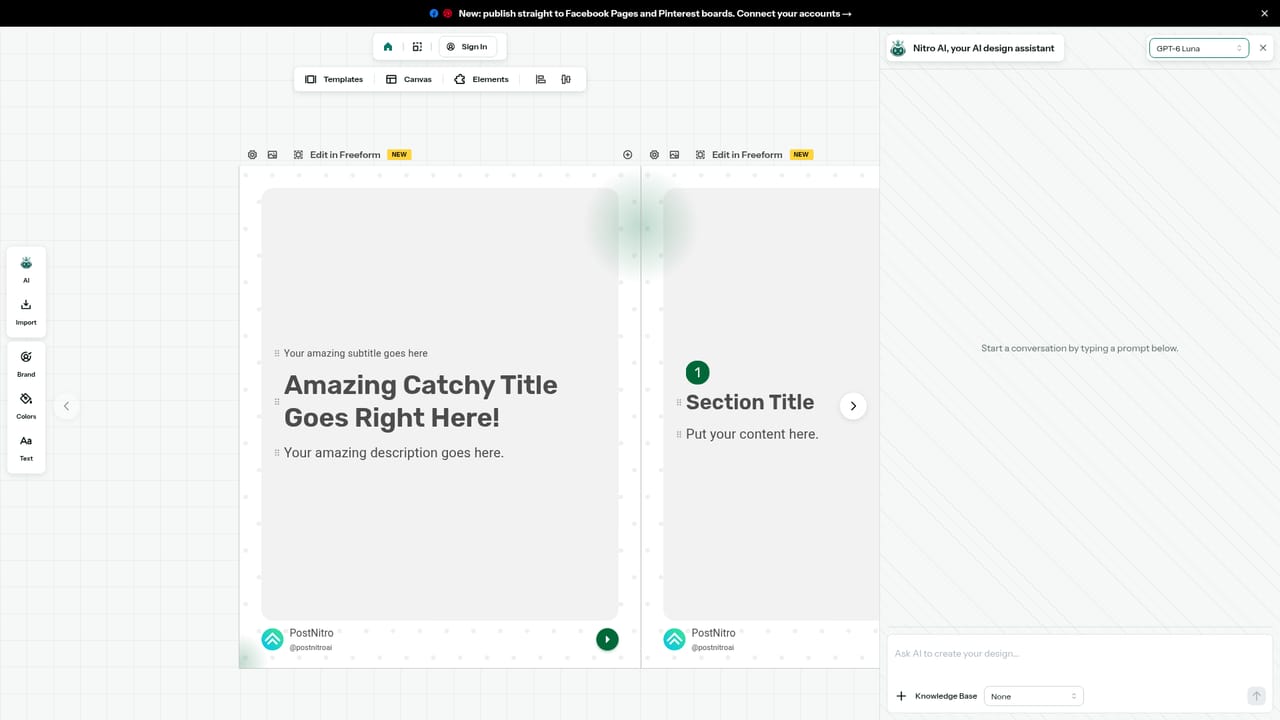
Task: Select the subtitle text on first slide
Action: pyautogui.click(x=356, y=353)
